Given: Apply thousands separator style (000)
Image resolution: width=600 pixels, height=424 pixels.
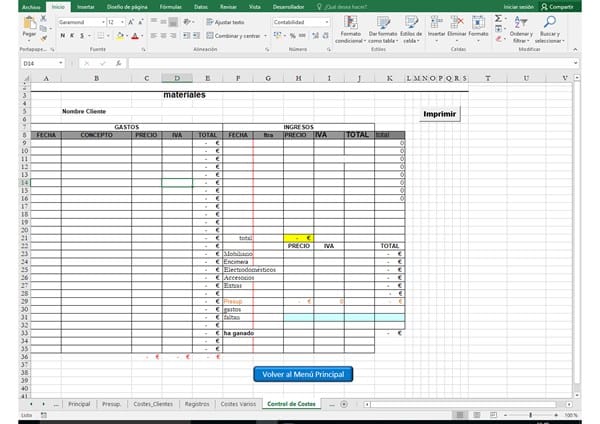Looking at the screenshot, I should (302, 36).
